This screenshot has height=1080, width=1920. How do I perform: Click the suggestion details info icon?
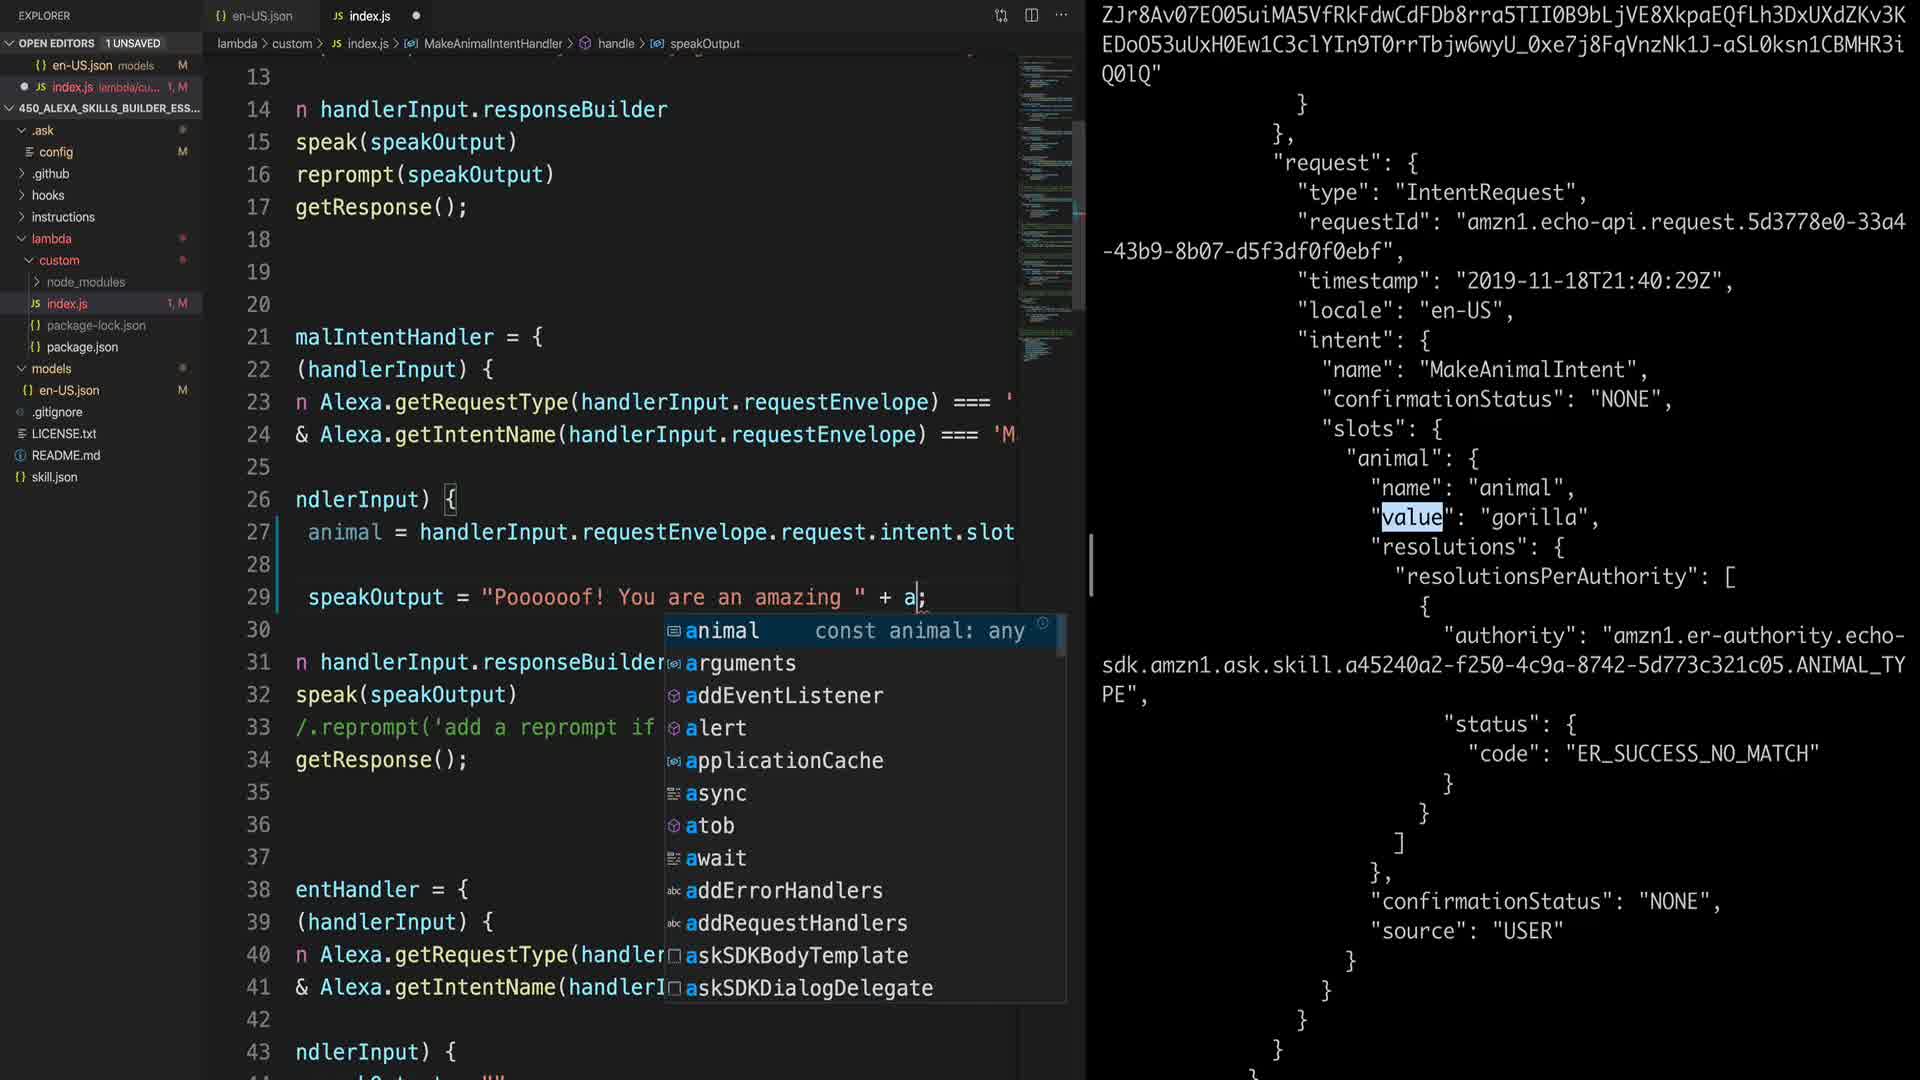(1042, 623)
